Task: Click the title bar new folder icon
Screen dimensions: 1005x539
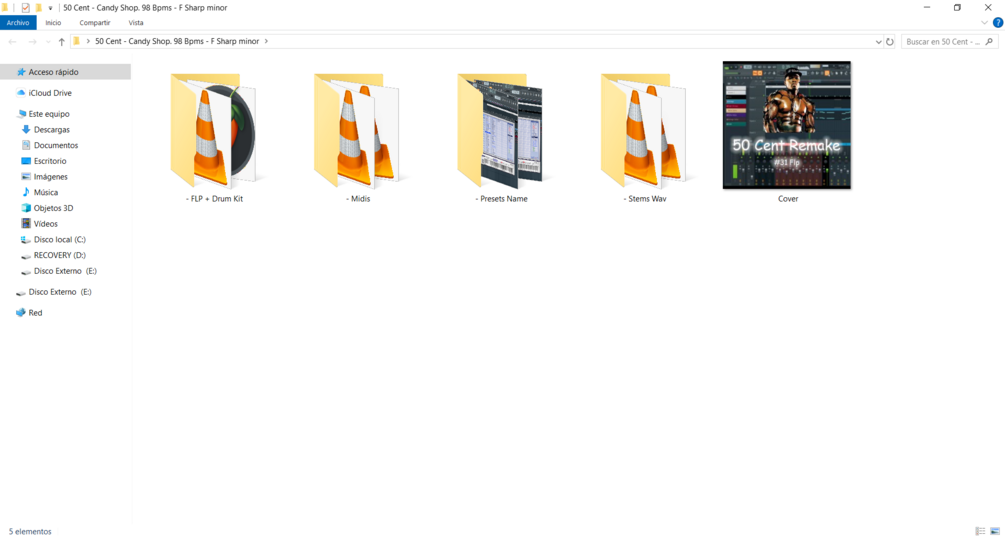Action: point(38,8)
